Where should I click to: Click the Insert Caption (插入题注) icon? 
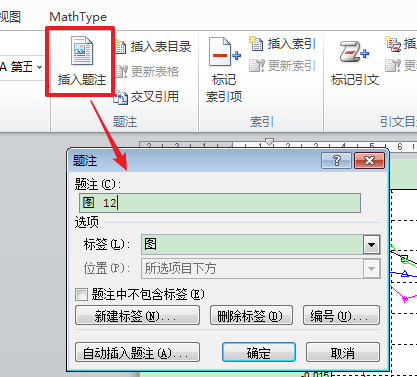(82, 51)
